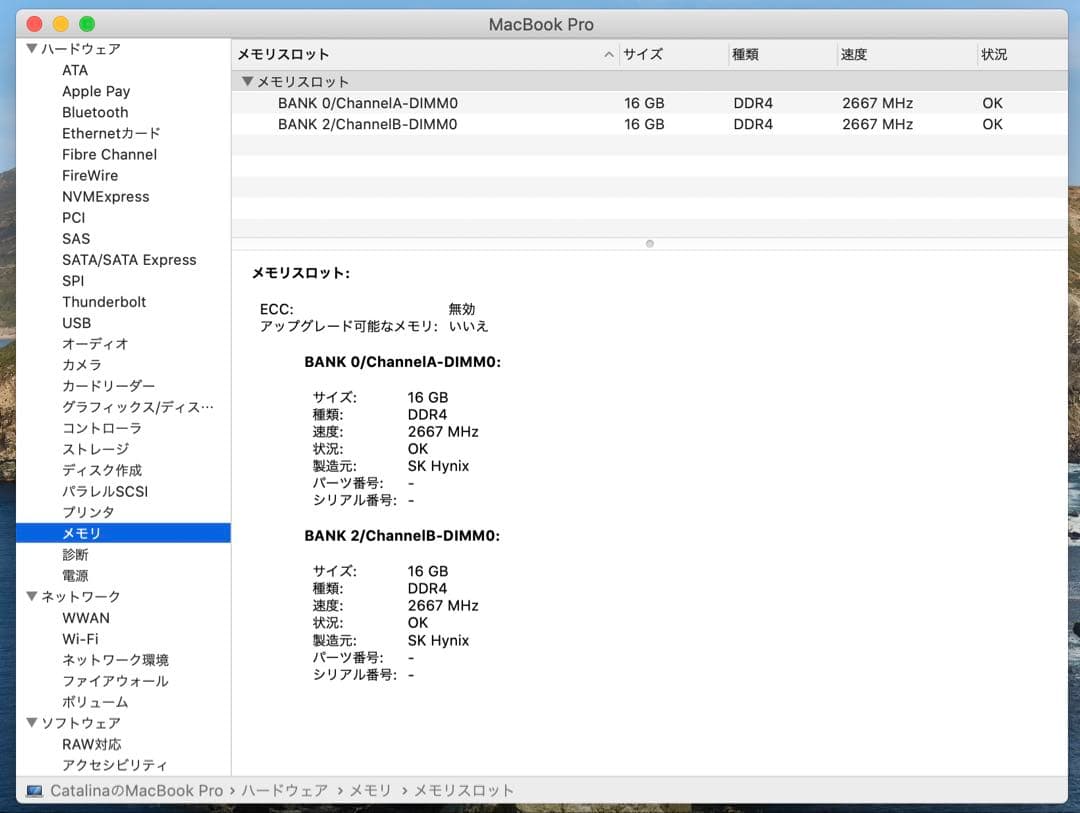Open the Bluetooth section in the sidebar

pos(95,112)
